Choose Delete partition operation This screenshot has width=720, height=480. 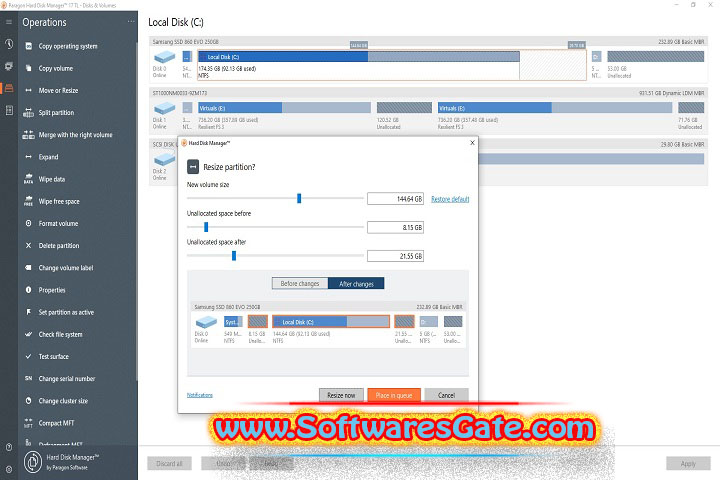tap(59, 245)
